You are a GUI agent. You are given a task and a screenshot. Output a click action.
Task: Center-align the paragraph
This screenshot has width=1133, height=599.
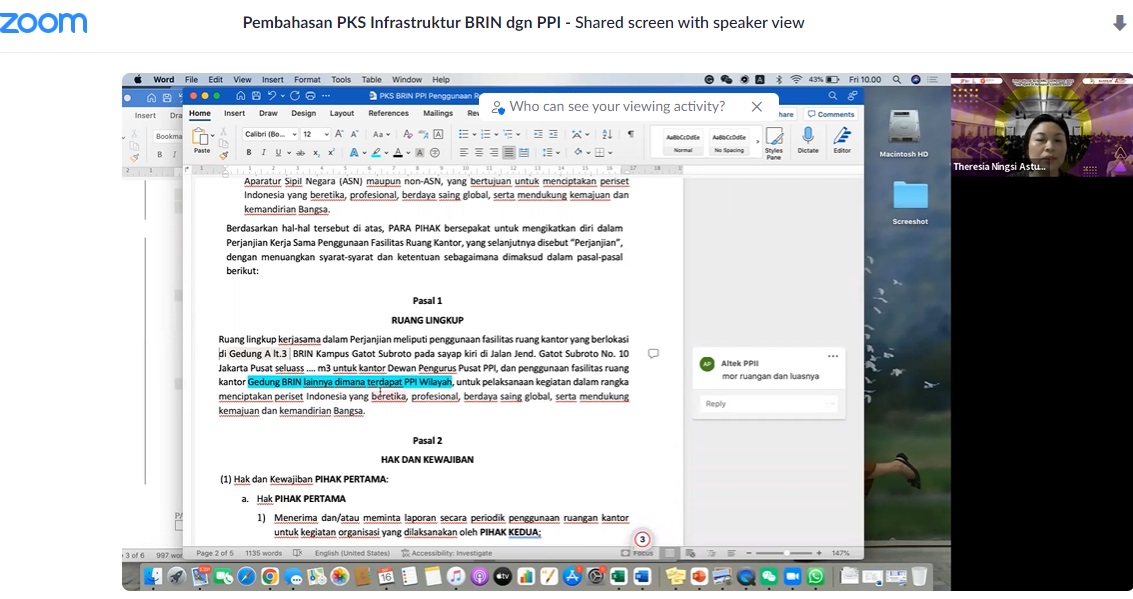(478, 152)
